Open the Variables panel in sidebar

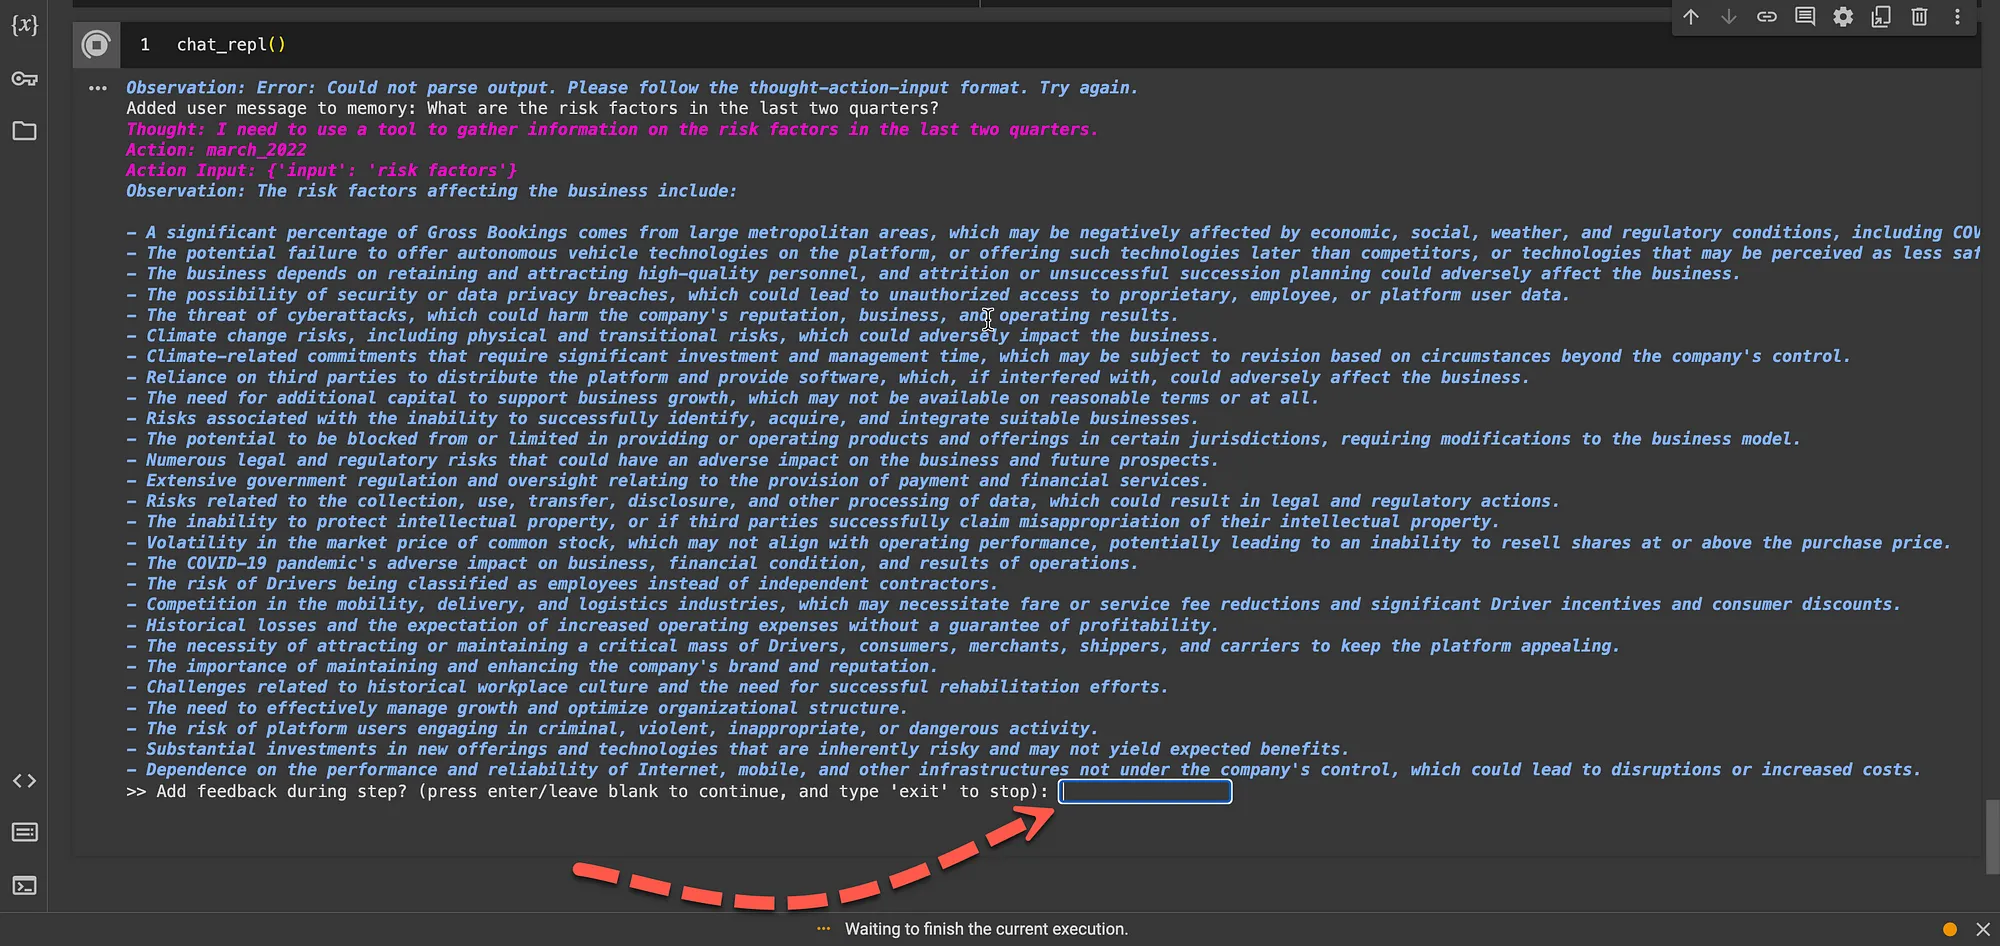pyautogui.click(x=24, y=25)
